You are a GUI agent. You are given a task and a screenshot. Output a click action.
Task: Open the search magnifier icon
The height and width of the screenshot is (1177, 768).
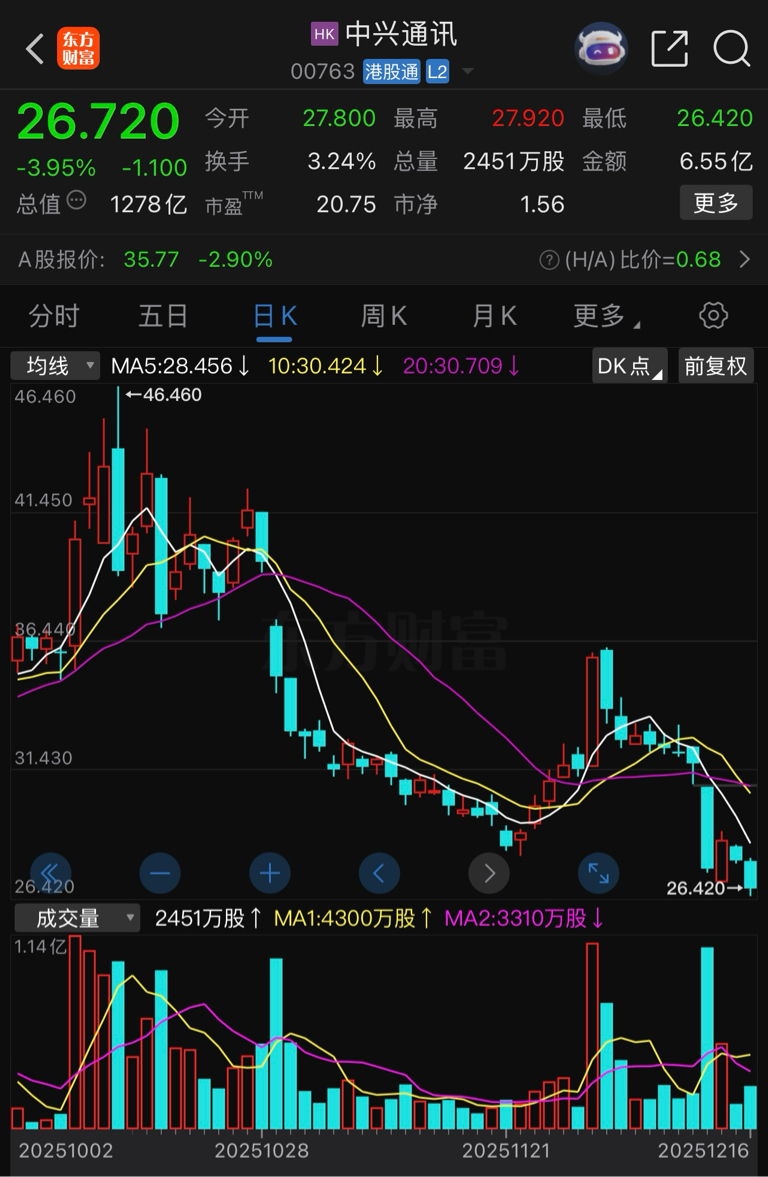pyautogui.click(x=731, y=49)
